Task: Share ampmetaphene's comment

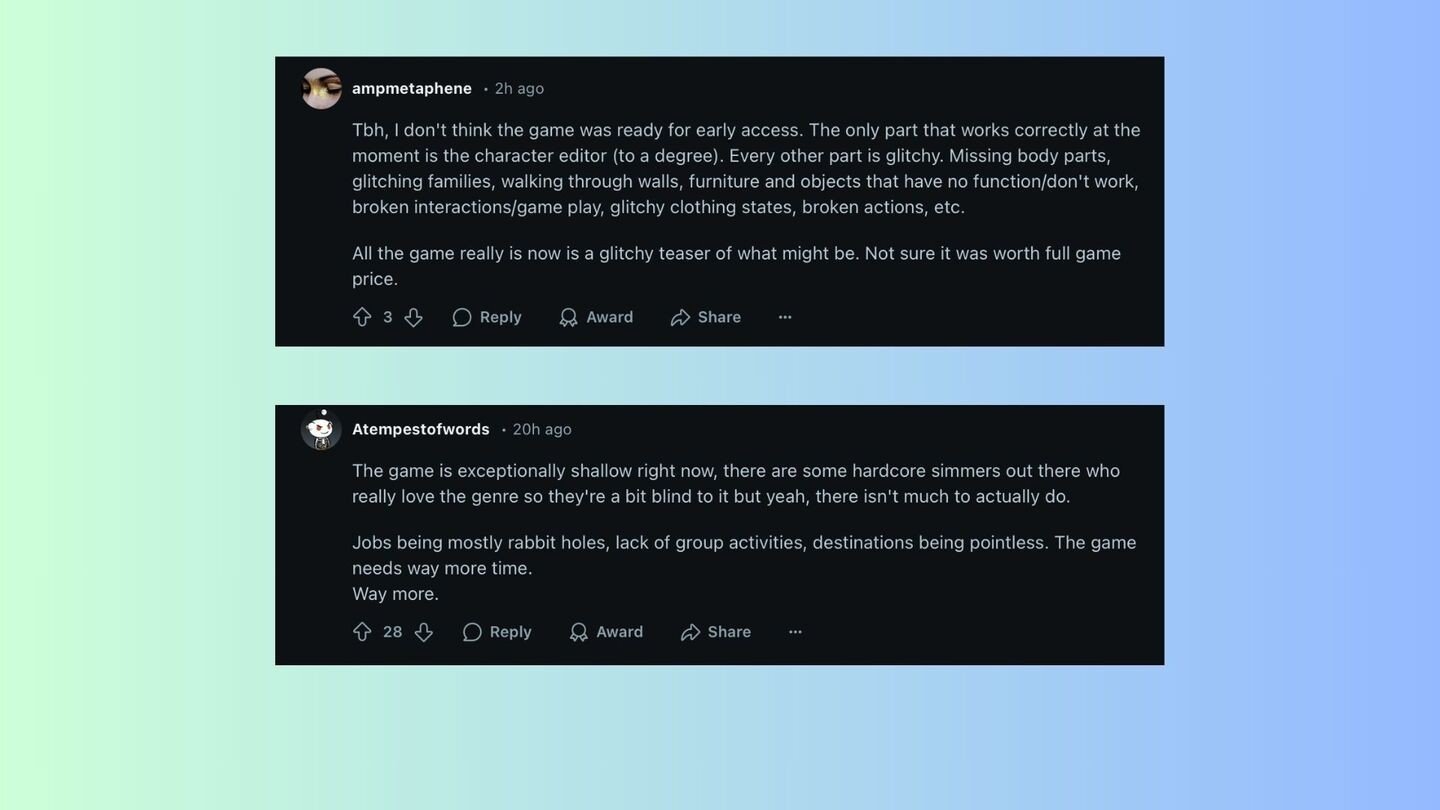Action: pos(706,317)
